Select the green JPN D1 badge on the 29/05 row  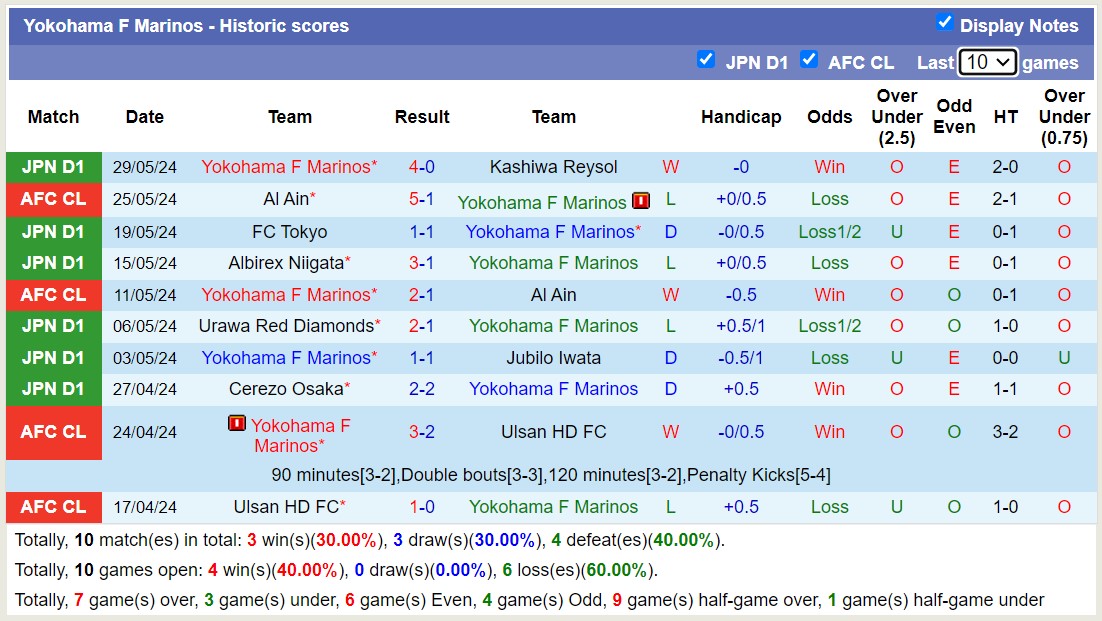pos(53,167)
